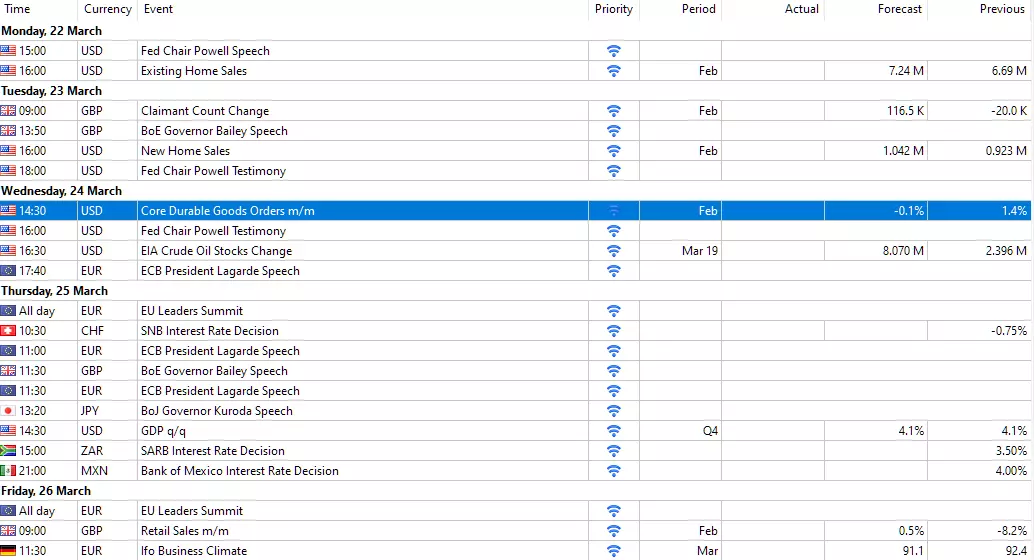Image resolution: width=1034 pixels, height=560 pixels.
Task: Click the Japan flag beside BoJ Governor Kuroda Speech
Action: coord(8,410)
